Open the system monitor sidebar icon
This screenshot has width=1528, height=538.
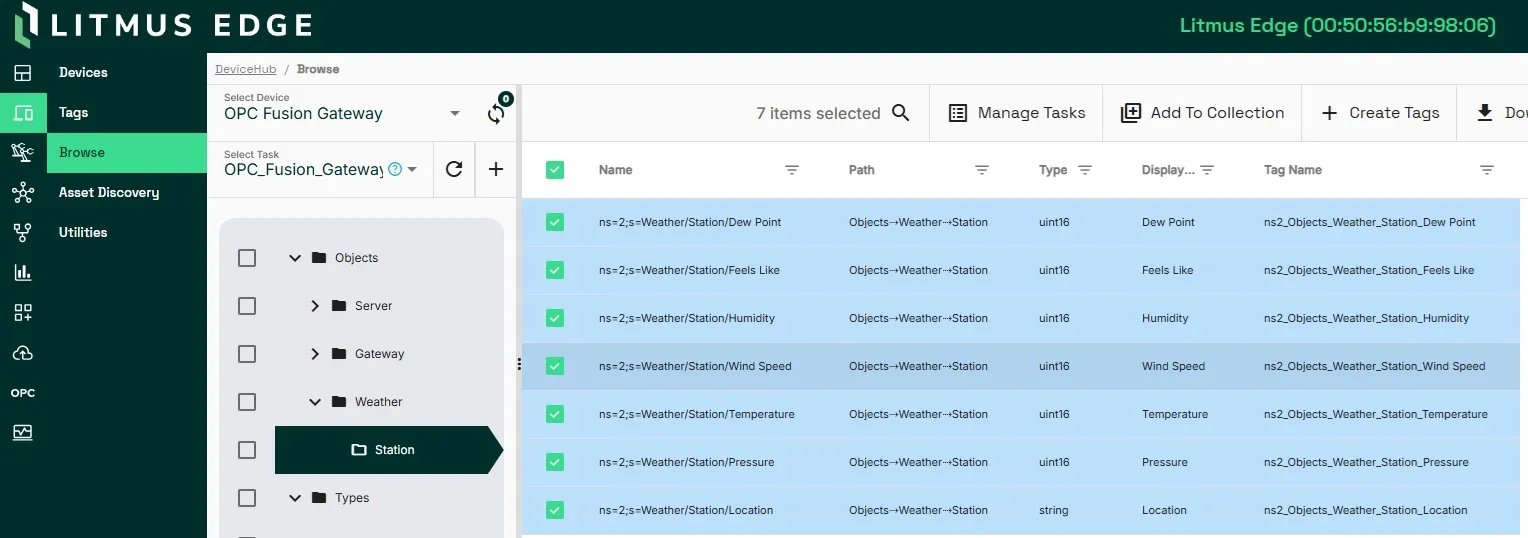pos(23,433)
